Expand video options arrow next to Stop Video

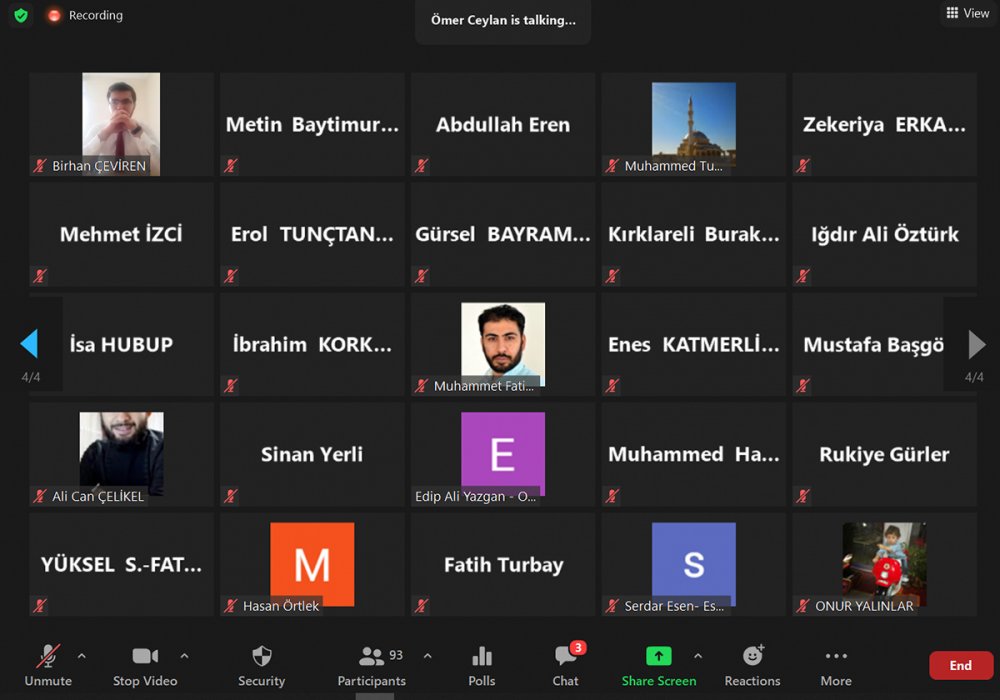[x=184, y=656]
